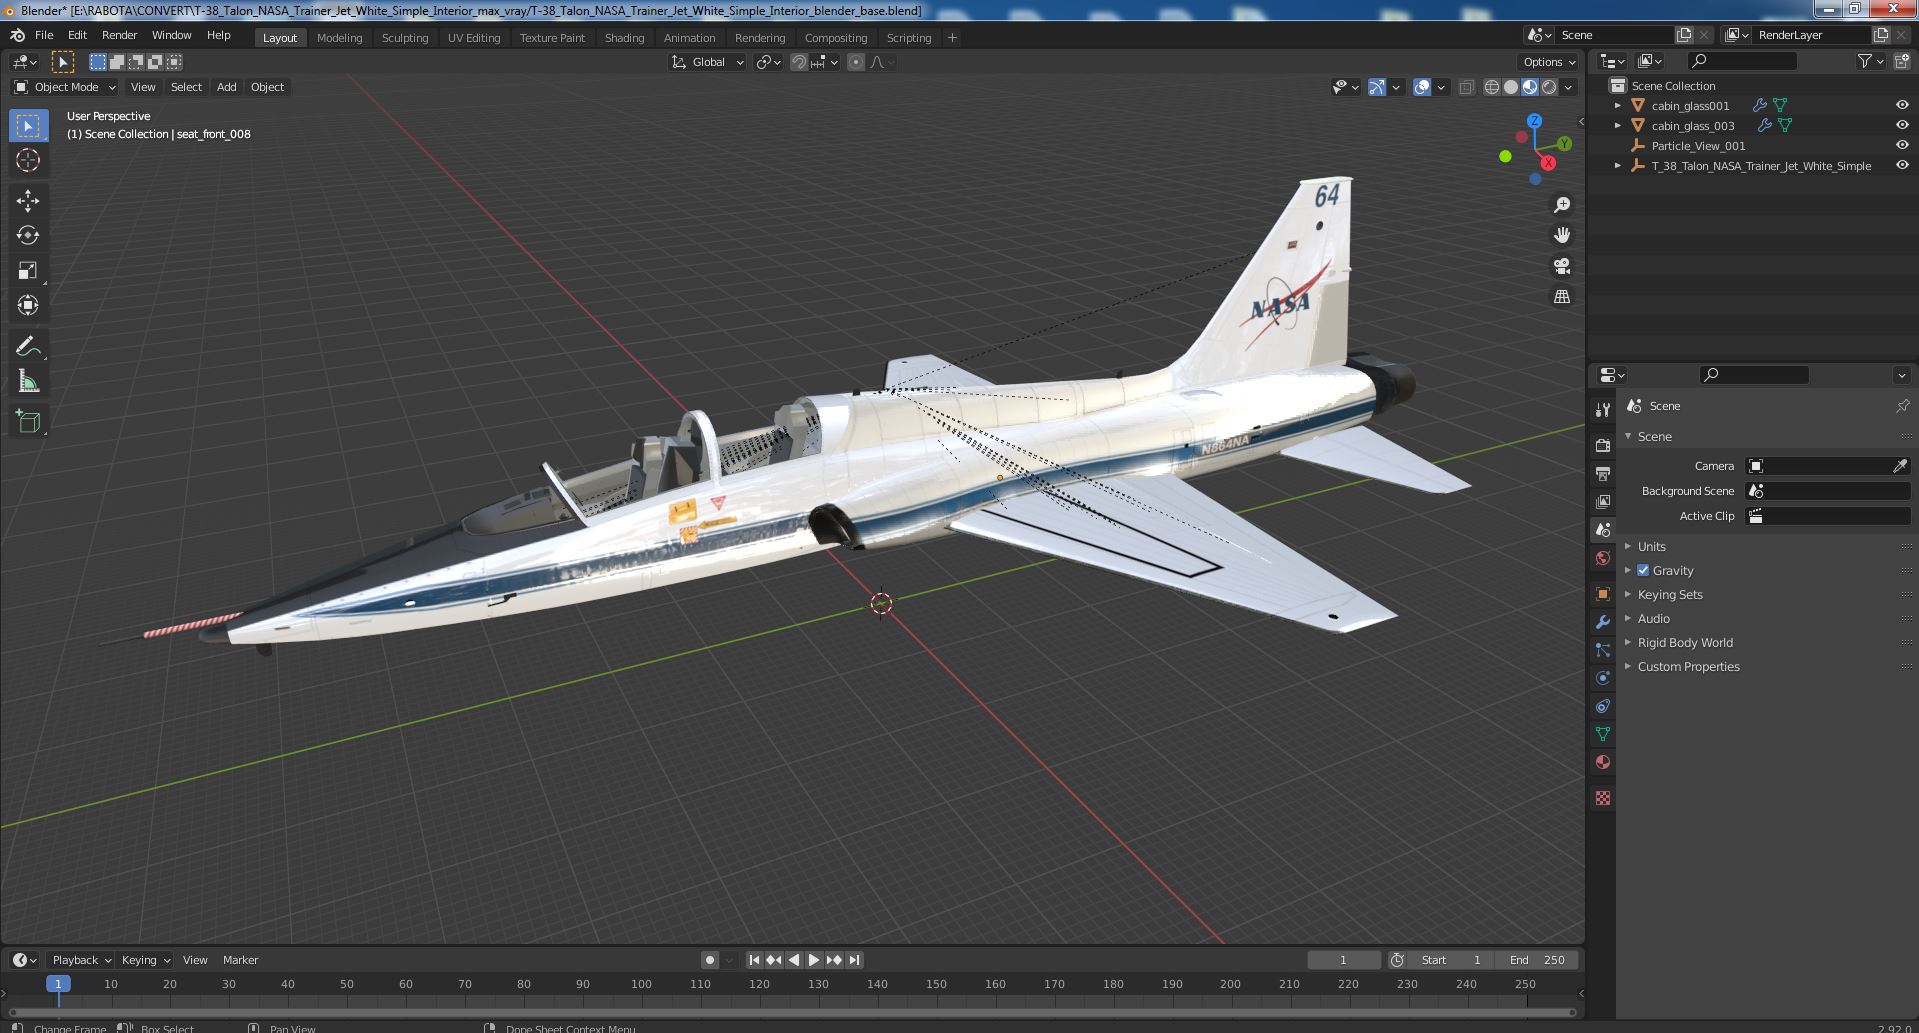This screenshot has height=1033, width=1919.
Task: Open the Modifier properties tab
Action: coord(1603,622)
